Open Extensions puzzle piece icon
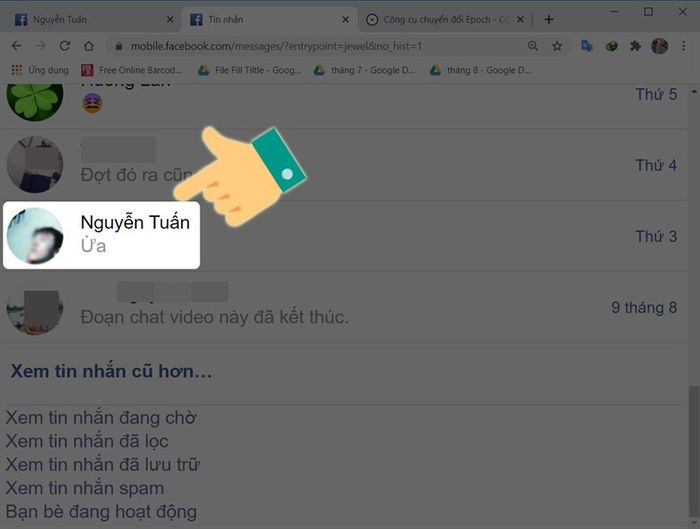This screenshot has height=529, width=700. coord(635,46)
